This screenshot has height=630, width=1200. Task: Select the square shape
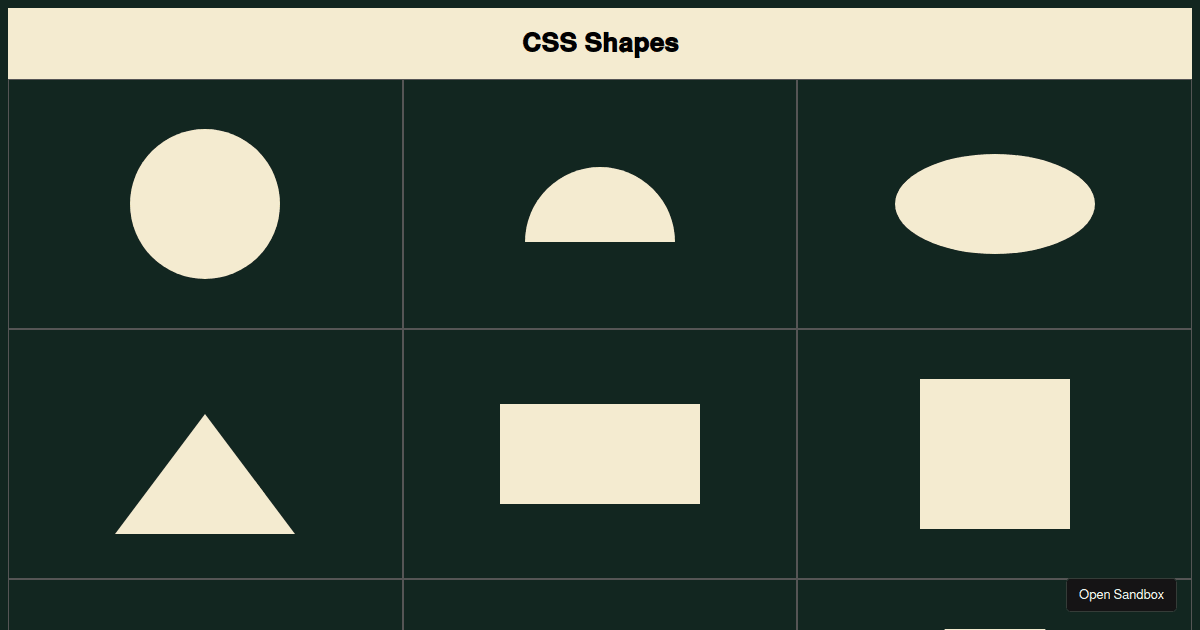[995, 453]
